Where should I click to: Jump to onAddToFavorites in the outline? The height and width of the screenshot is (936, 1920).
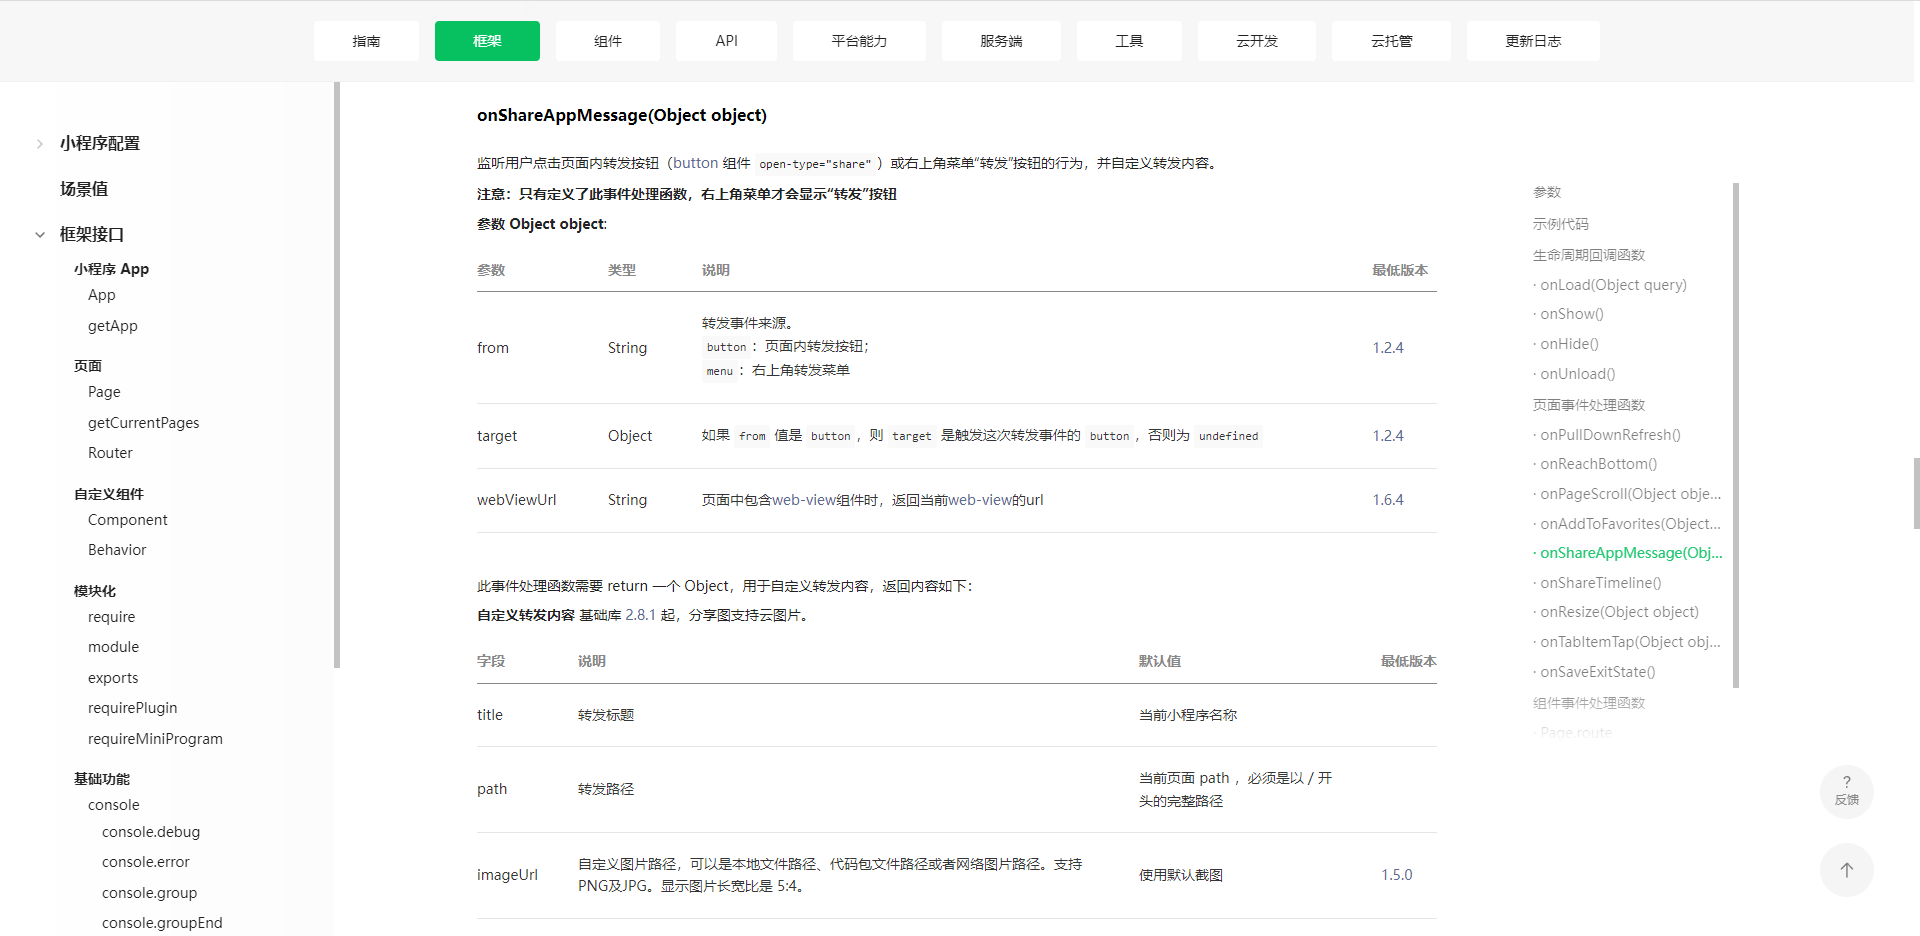click(1631, 524)
